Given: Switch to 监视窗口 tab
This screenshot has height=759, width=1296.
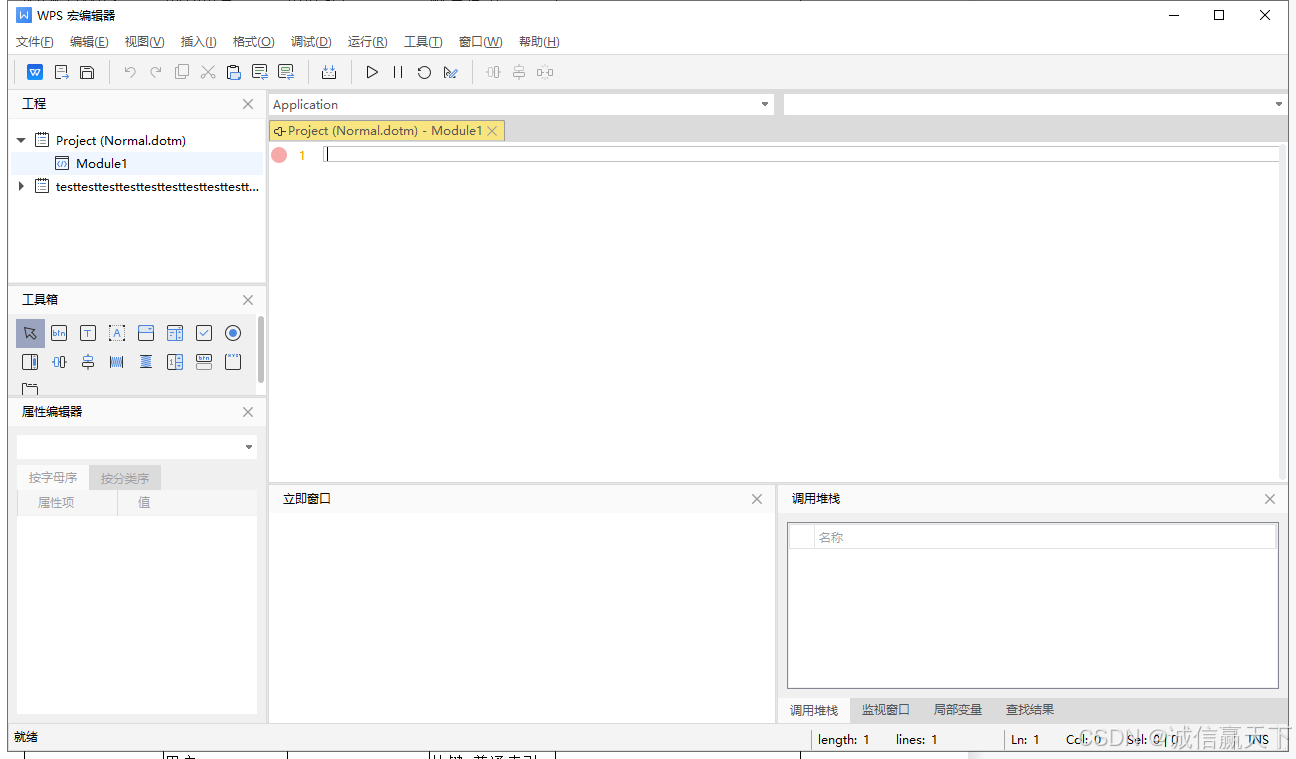Looking at the screenshot, I should click(x=886, y=710).
